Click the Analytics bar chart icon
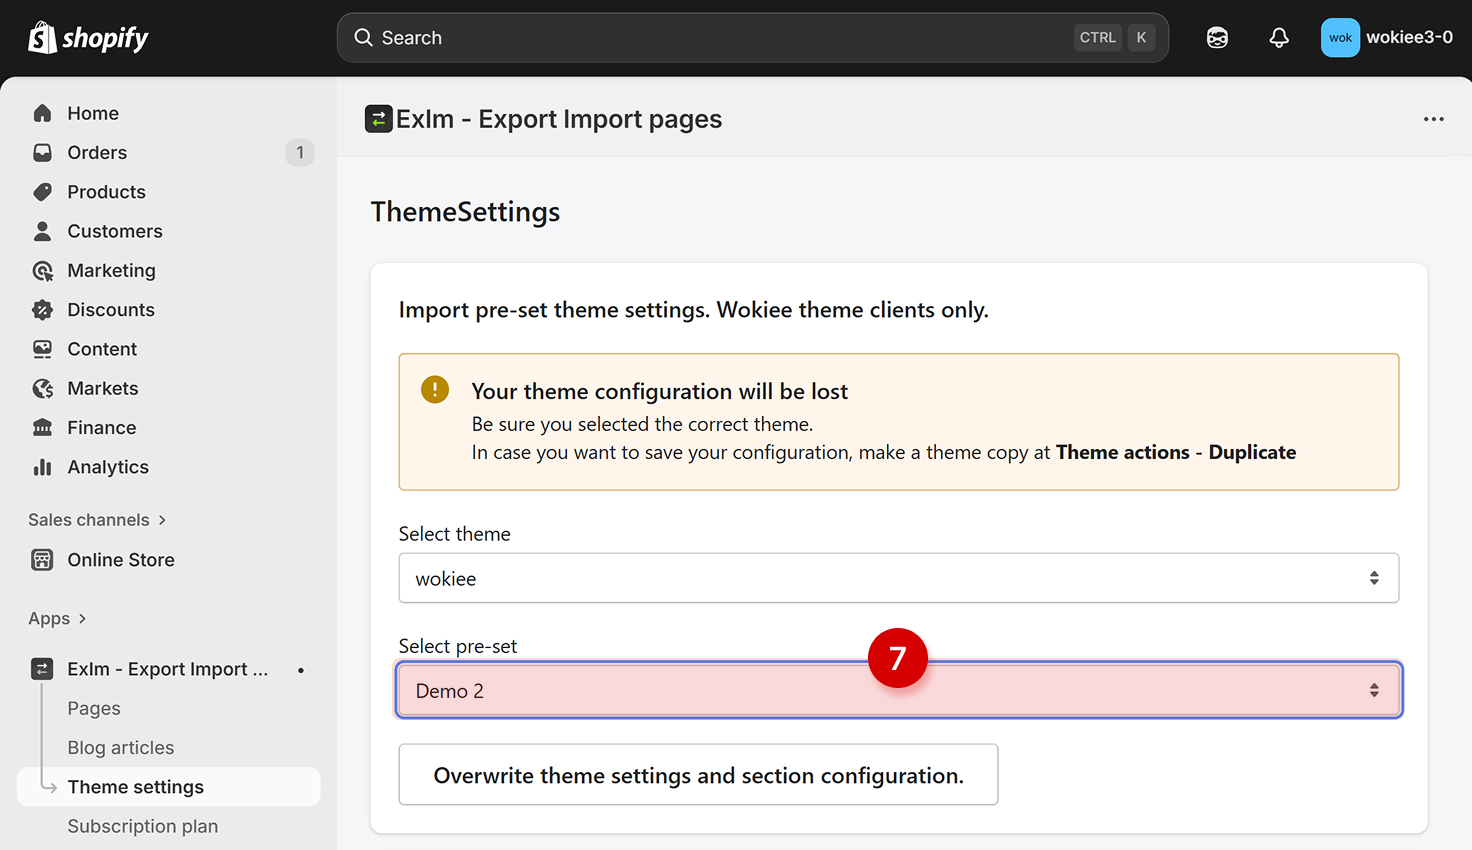Image resolution: width=1472 pixels, height=850 pixels. [x=42, y=467]
